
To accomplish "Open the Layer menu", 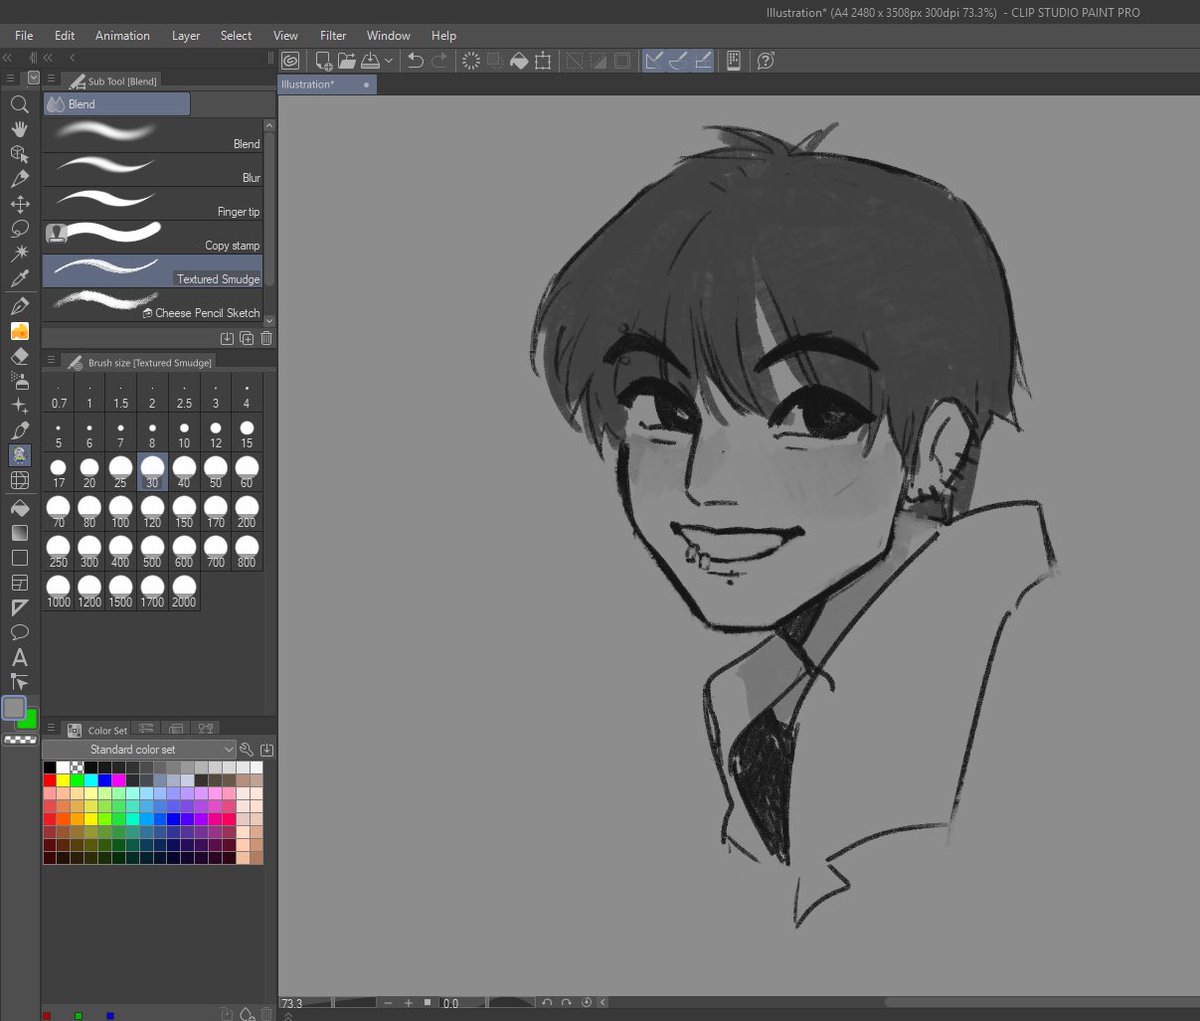I will (186, 35).
